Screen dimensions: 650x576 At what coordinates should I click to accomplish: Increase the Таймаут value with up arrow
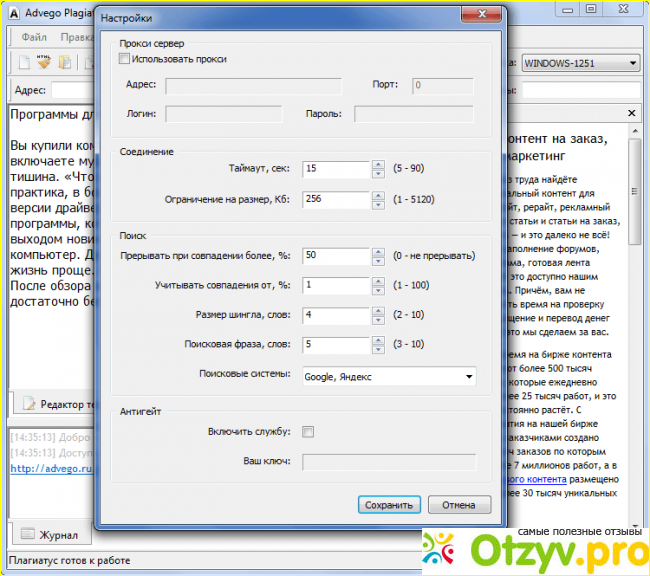click(x=377, y=165)
